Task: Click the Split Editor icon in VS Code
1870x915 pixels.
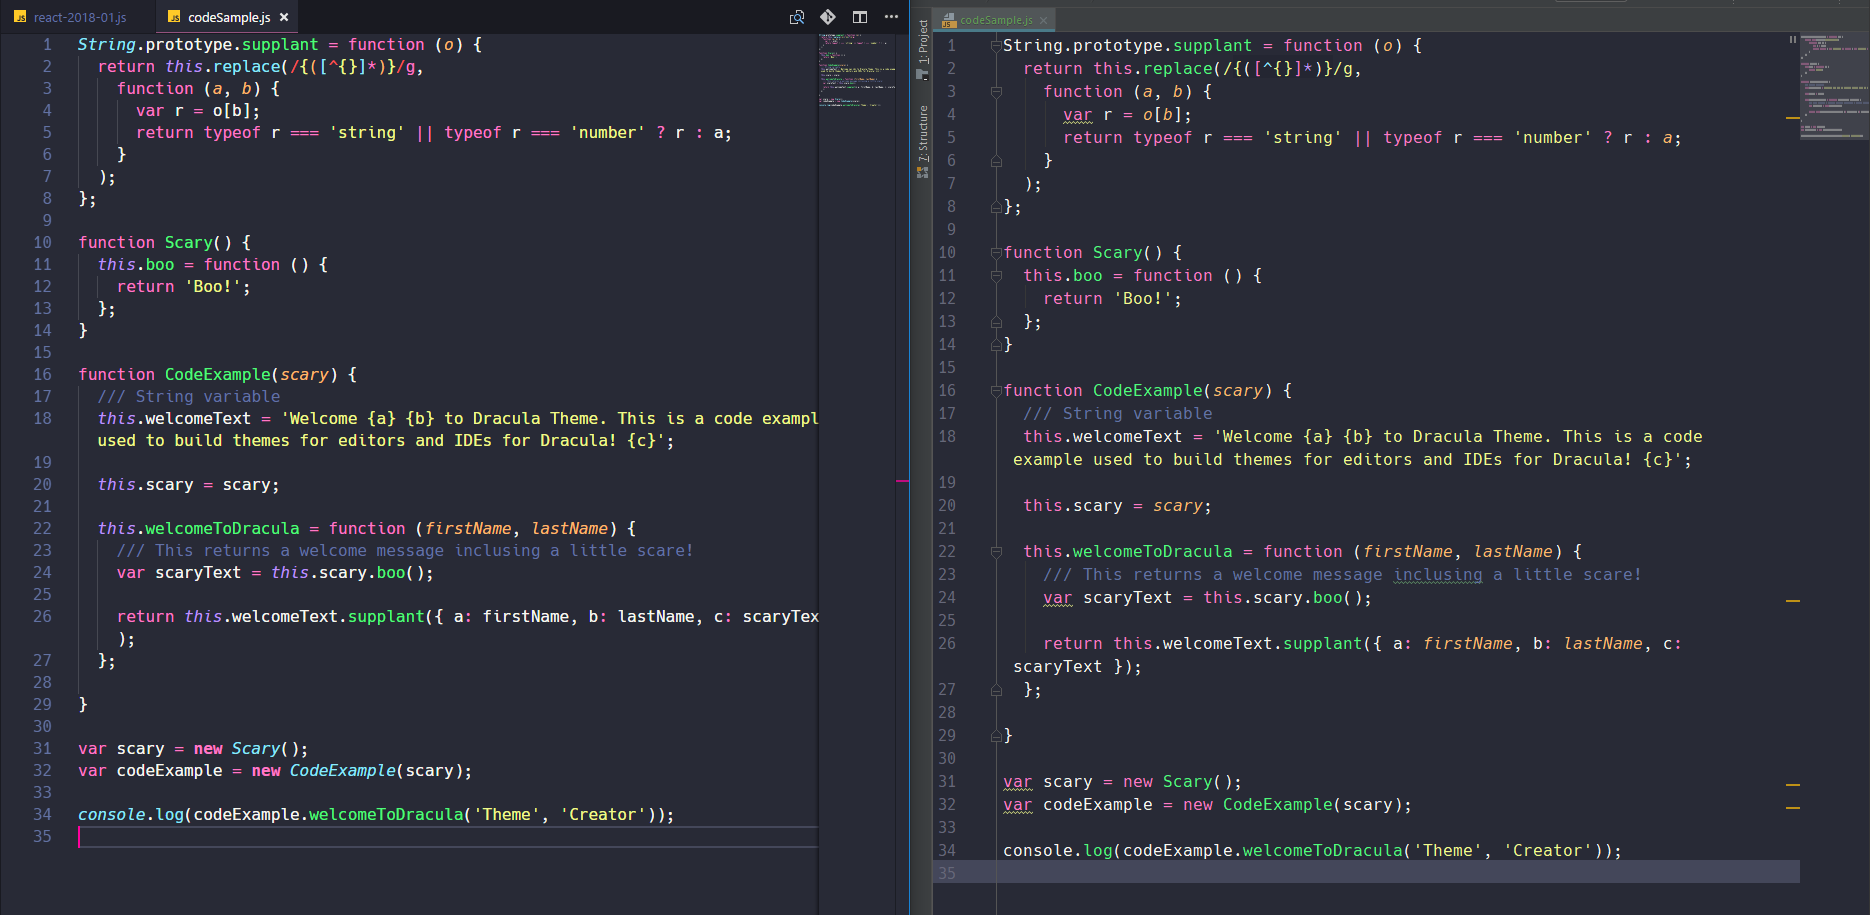Action: [x=860, y=17]
